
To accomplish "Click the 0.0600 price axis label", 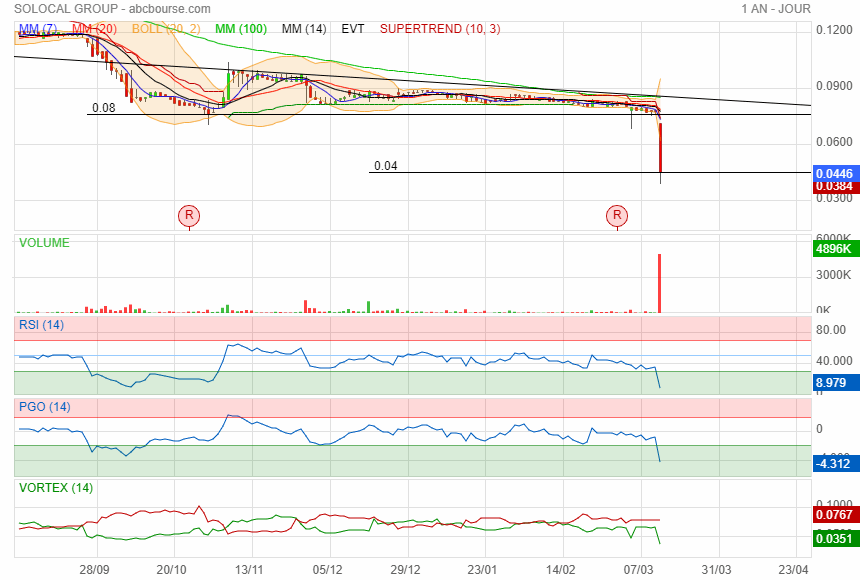I will coord(834,142).
